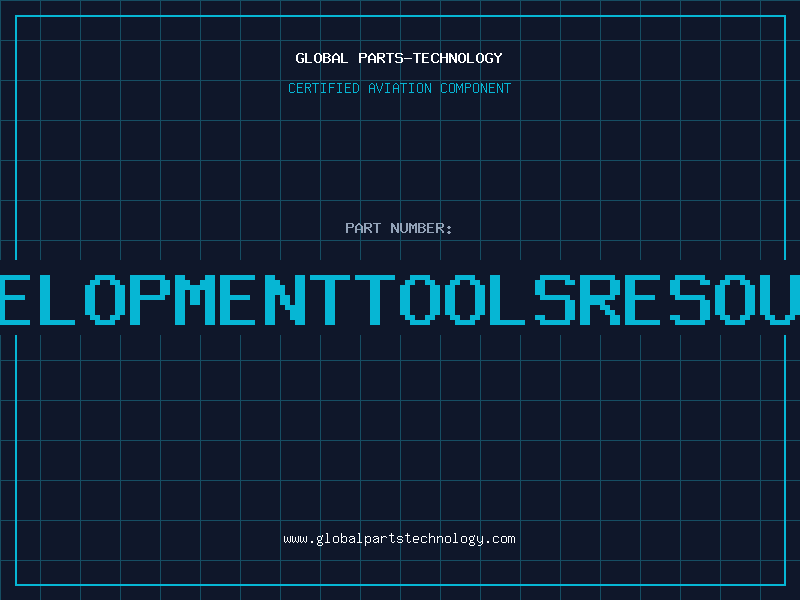The height and width of the screenshot is (600, 800).
Task: Click the top-left corner of the cyan border
Action: pyautogui.click(x=16, y=16)
